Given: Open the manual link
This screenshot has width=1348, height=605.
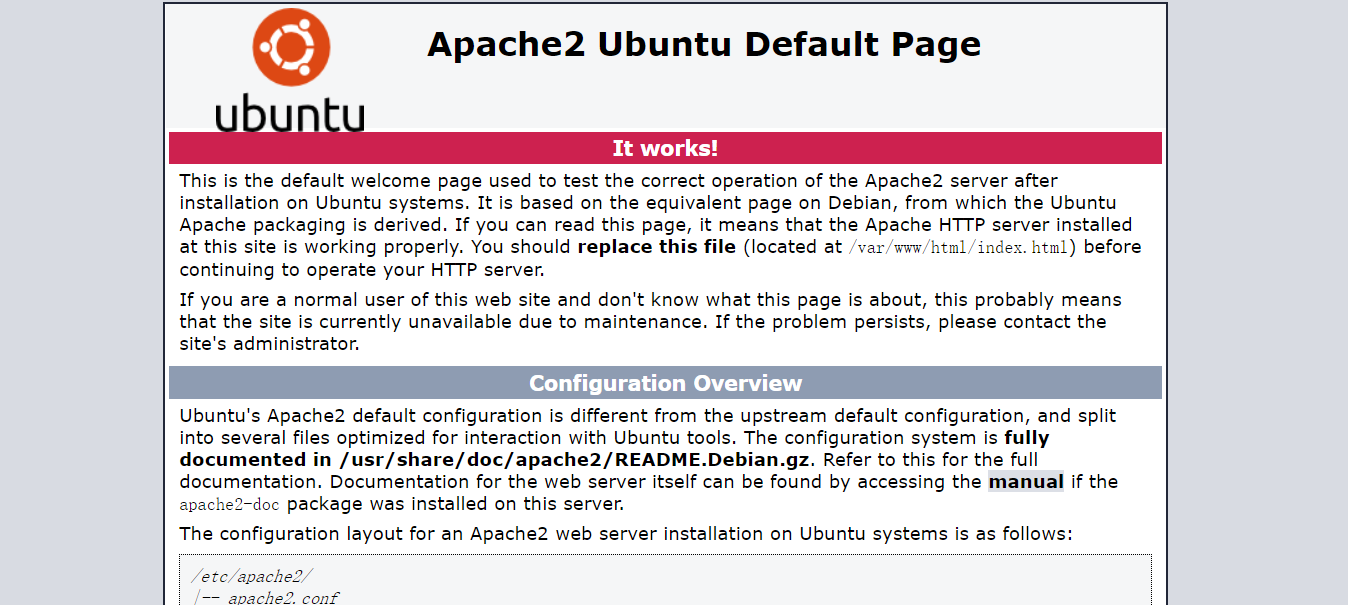Looking at the screenshot, I should [x=1026, y=482].
